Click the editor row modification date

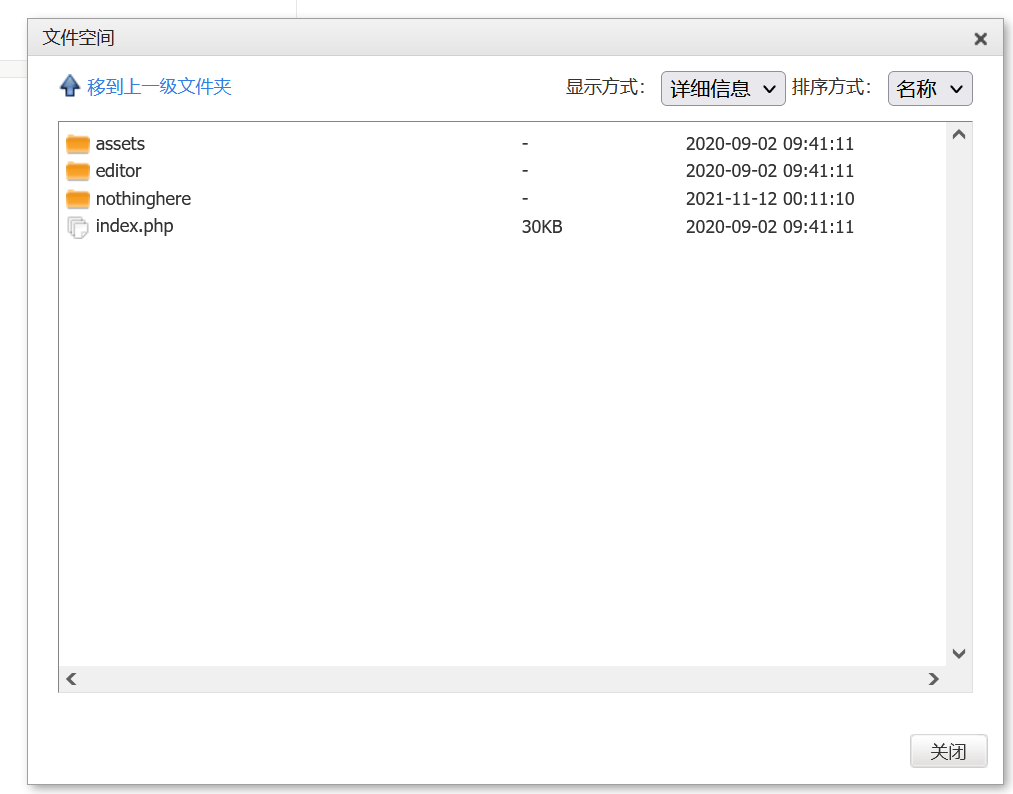point(769,171)
